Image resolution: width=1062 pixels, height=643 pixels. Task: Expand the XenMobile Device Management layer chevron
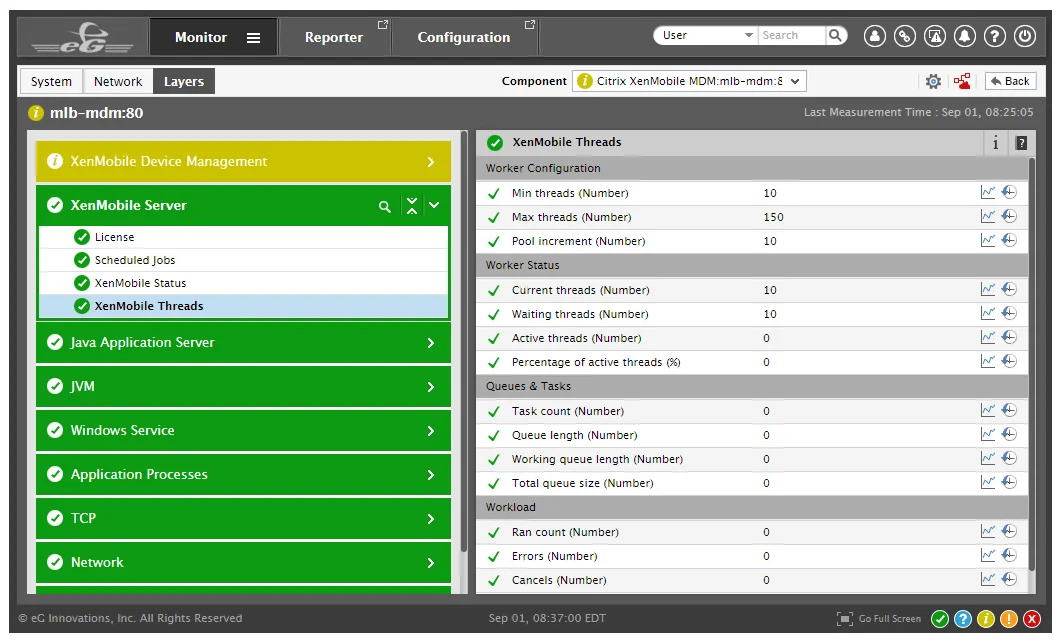coord(431,162)
